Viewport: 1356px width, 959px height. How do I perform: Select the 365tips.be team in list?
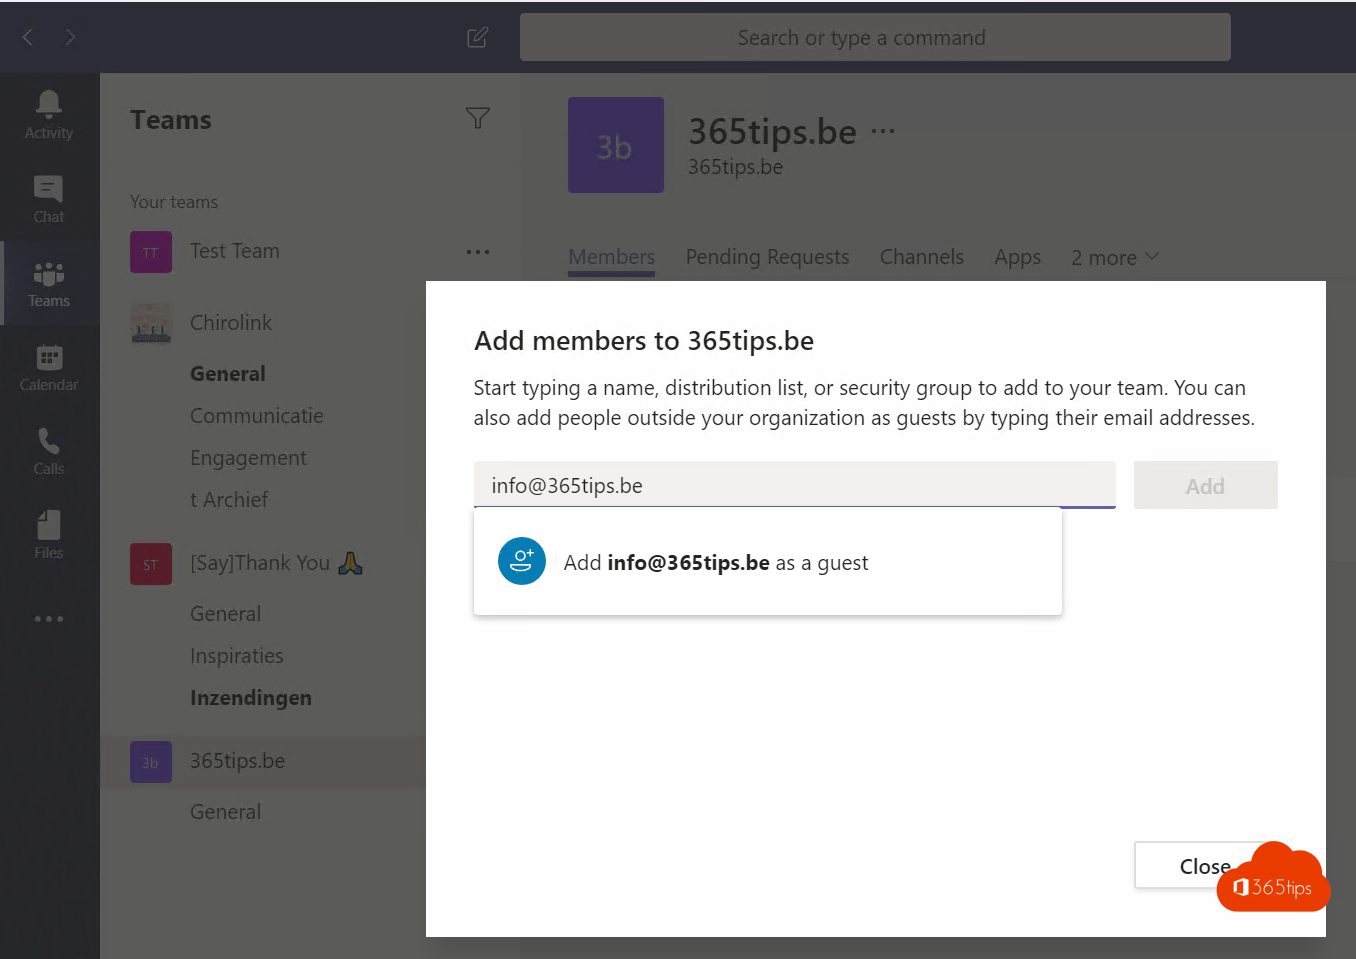237,761
